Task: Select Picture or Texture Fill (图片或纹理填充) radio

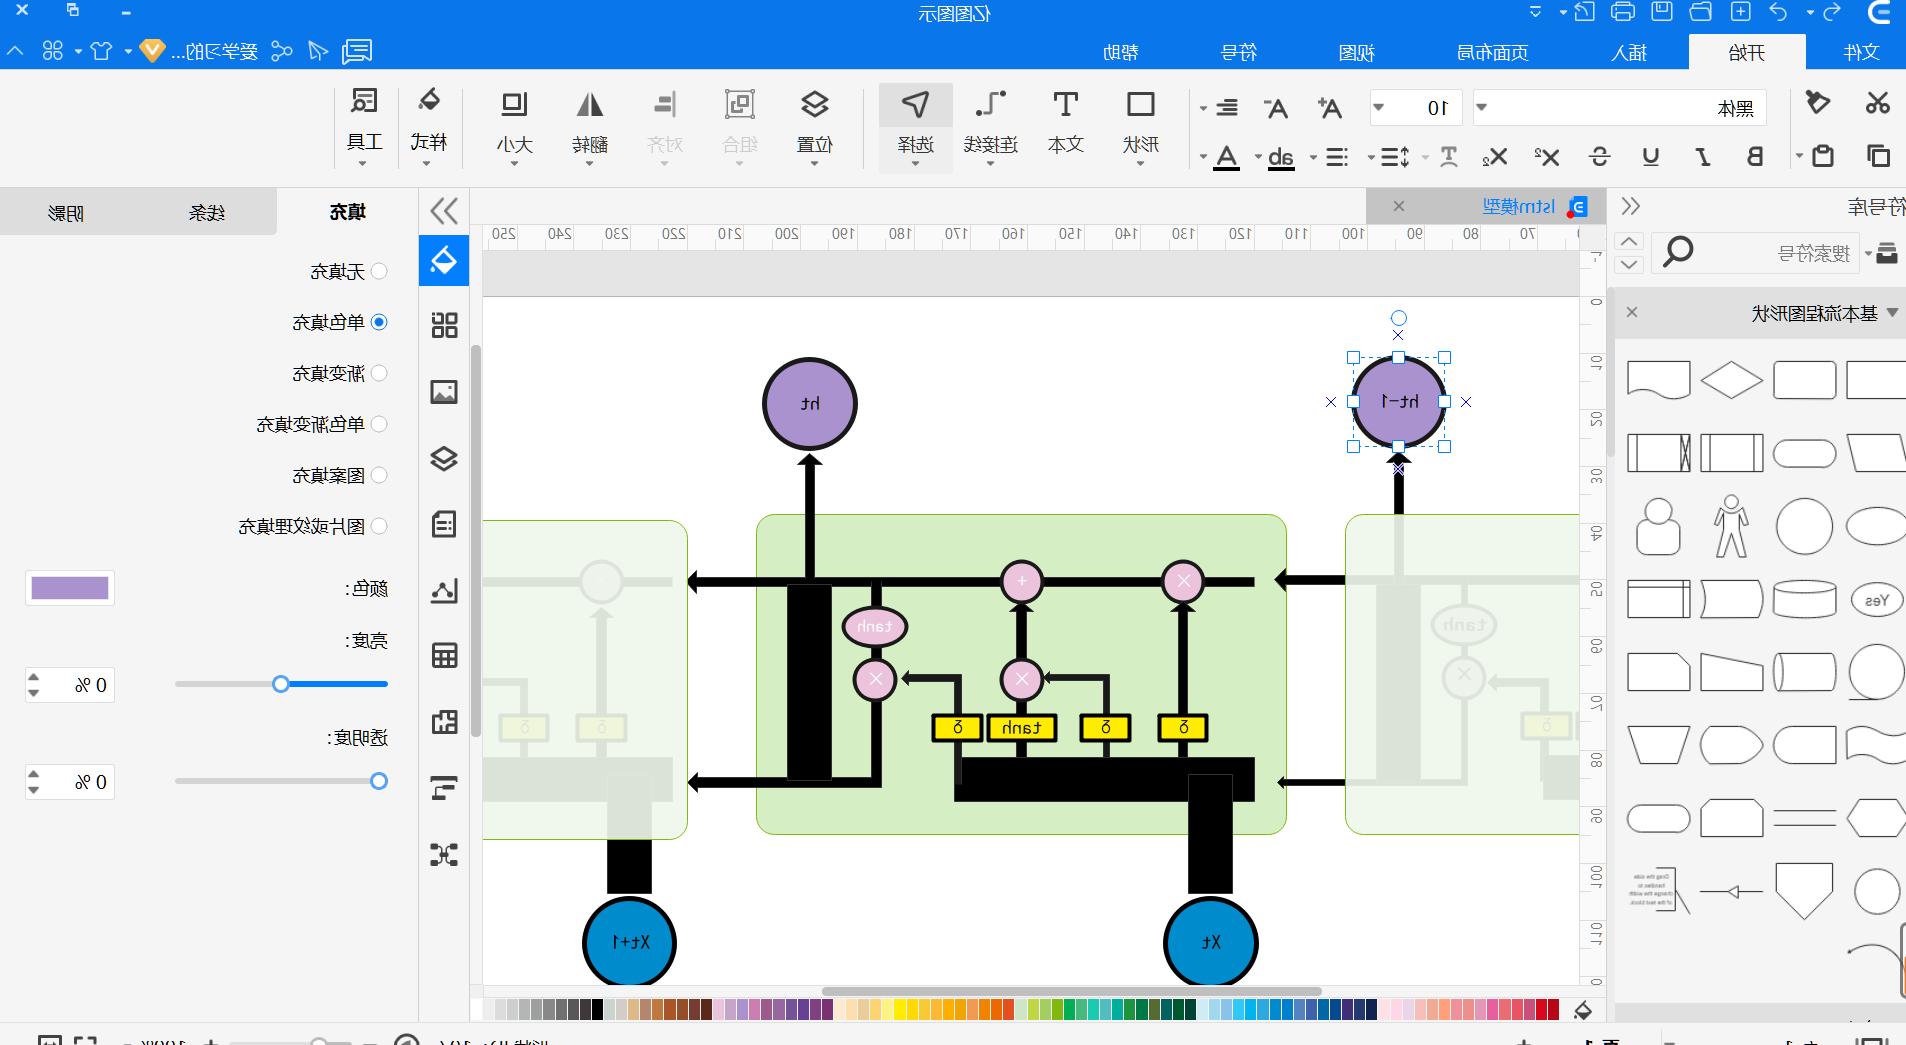Action: (x=379, y=526)
